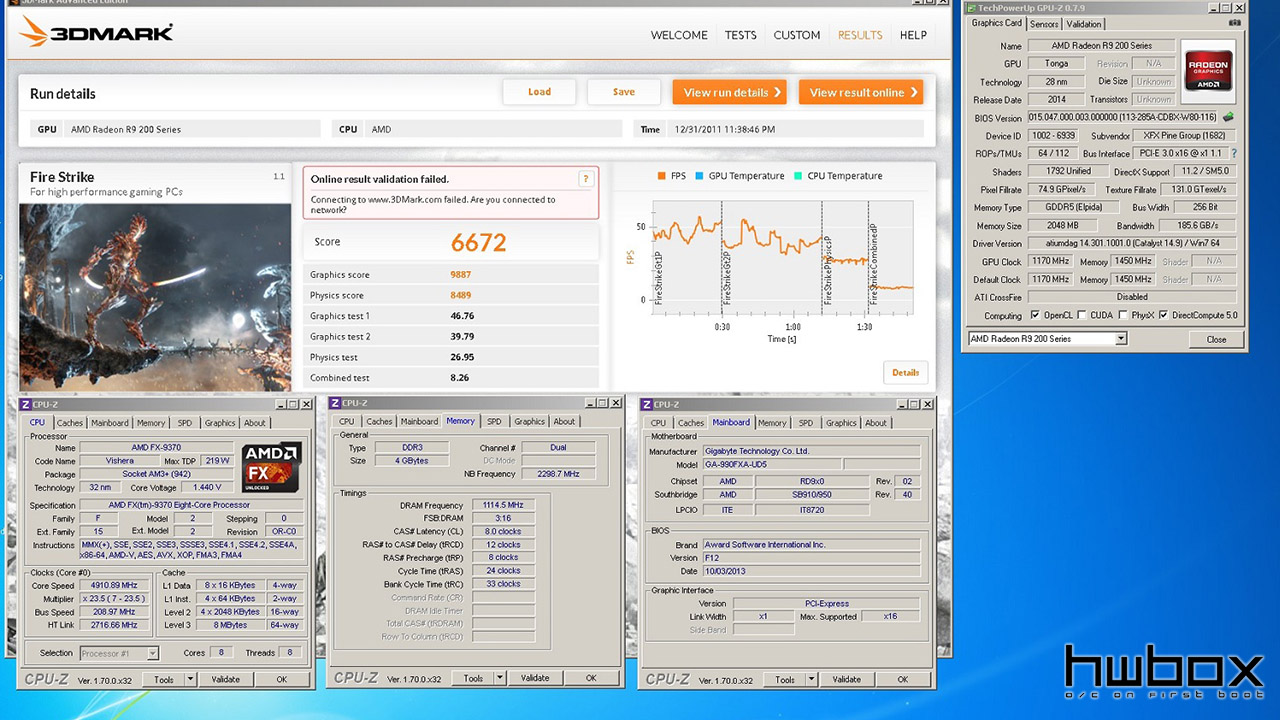Open Tools dropdown arrow in CPU-Z CPU window

coord(190,679)
